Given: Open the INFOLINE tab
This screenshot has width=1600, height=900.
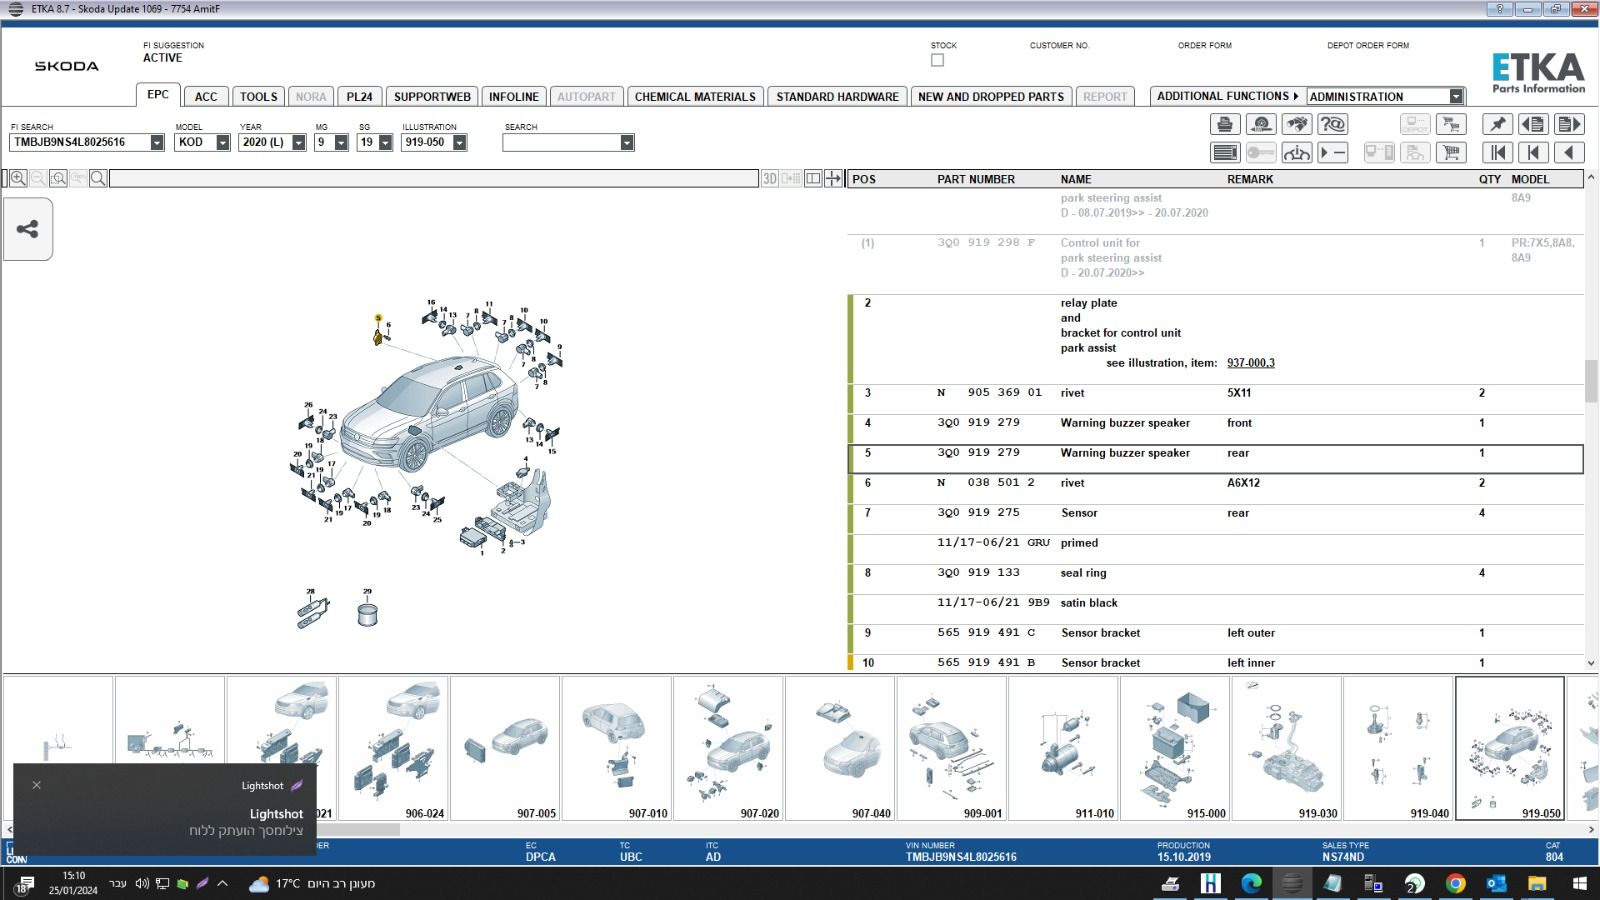Looking at the screenshot, I should 514,96.
